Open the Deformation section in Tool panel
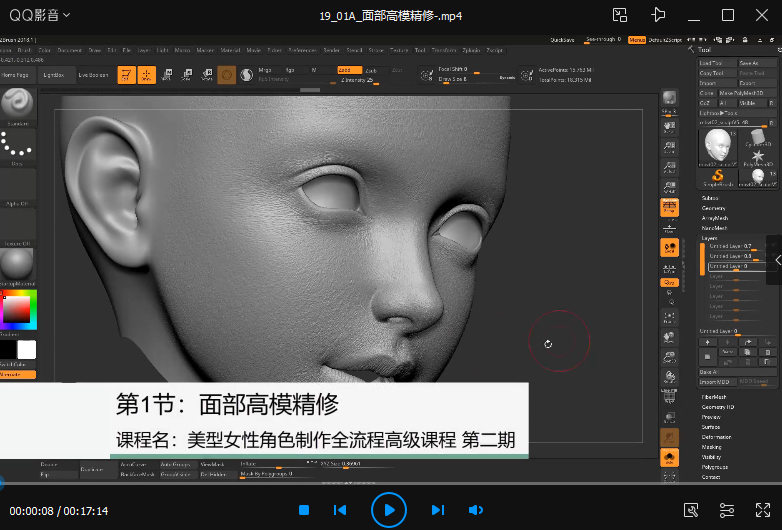Viewport: 782px width, 530px height. 718,437
